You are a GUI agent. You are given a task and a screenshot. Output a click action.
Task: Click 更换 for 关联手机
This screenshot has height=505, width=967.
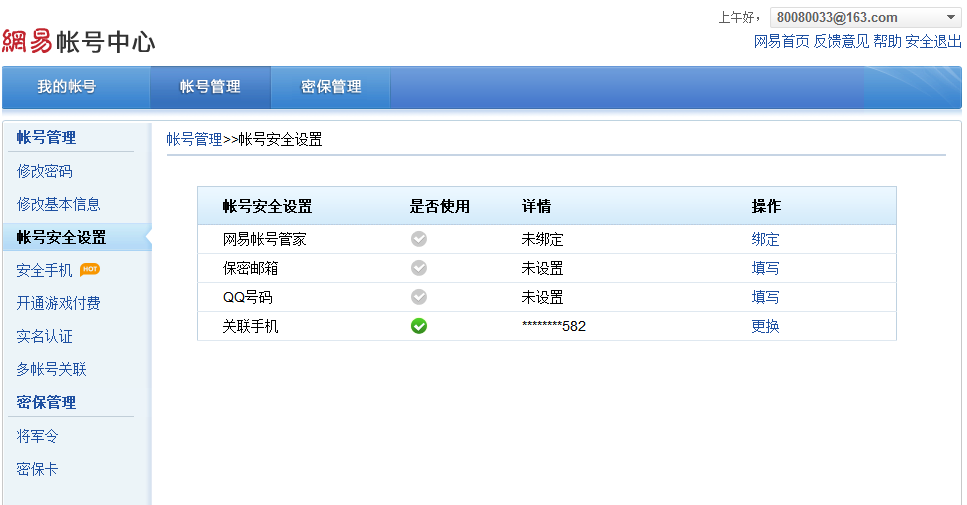click(x=765, y=326)
